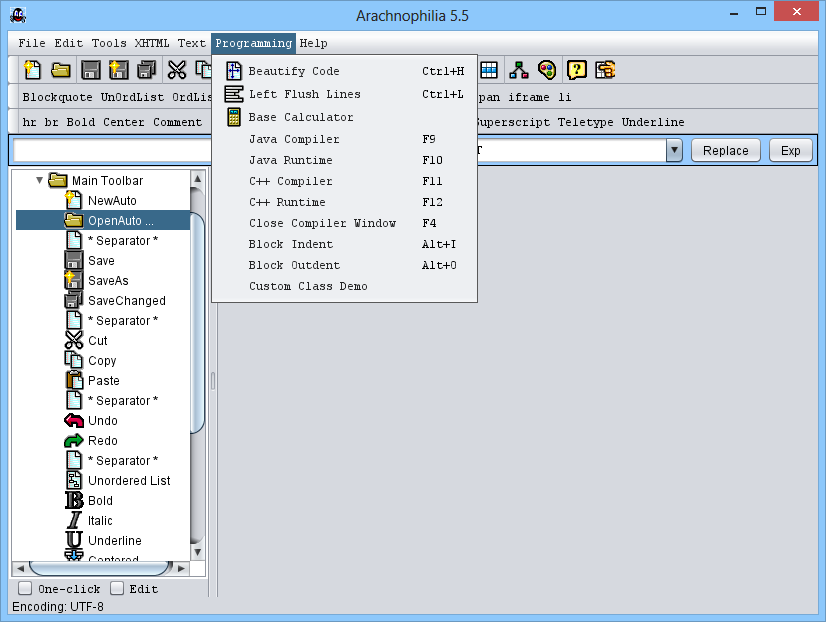
Task: Choose Custom Class Demo menu entry
Action: [345, 287]
